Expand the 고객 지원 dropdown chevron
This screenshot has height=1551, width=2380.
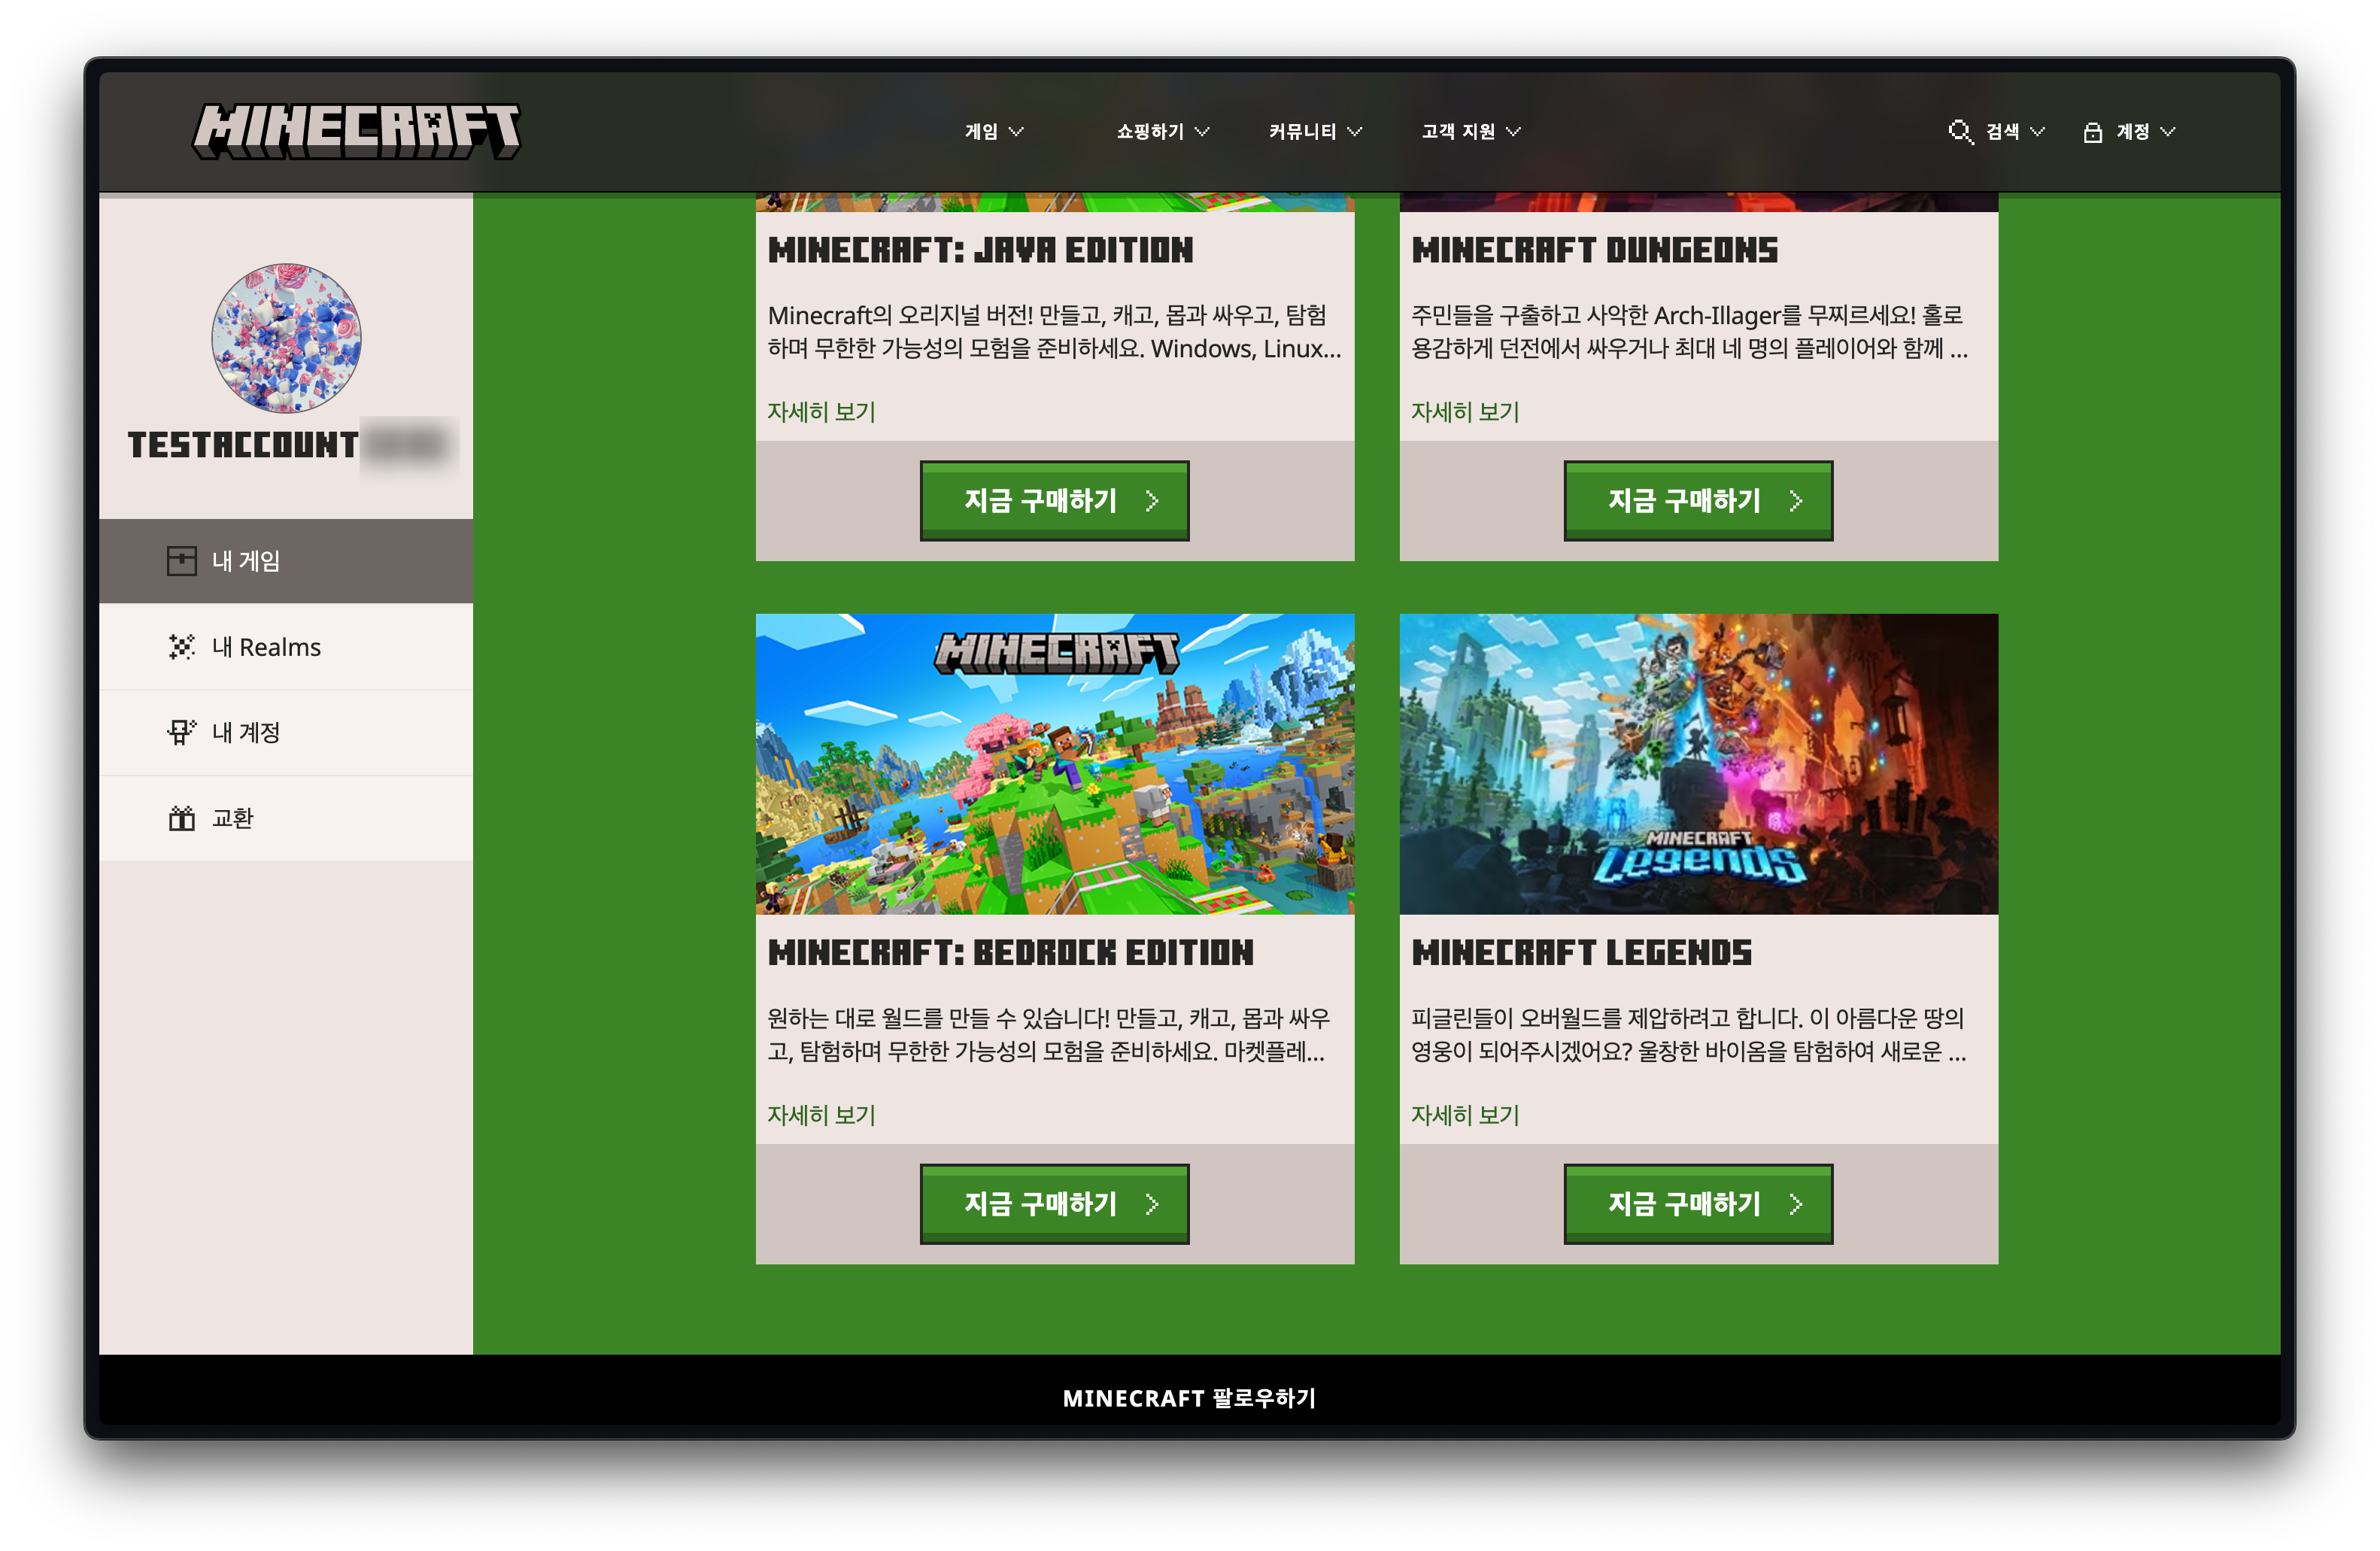(1513, 132)
